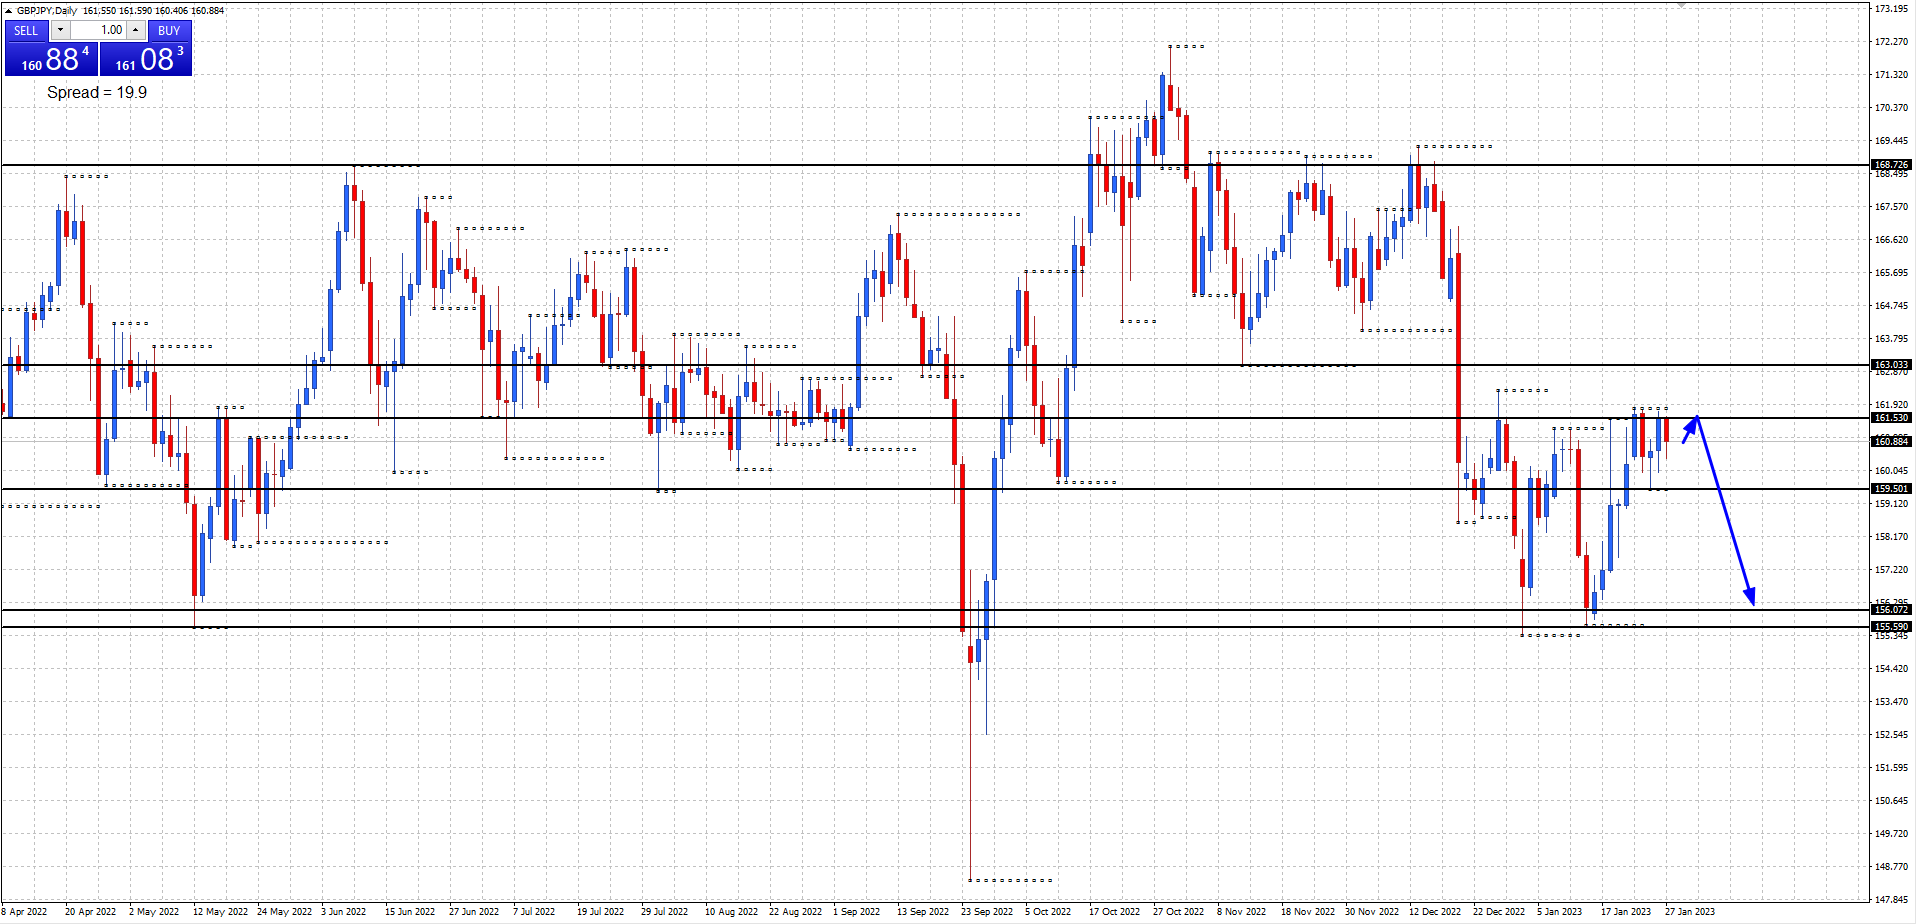Click the 155.590 horizontal line price label

tap(1890, 627)
